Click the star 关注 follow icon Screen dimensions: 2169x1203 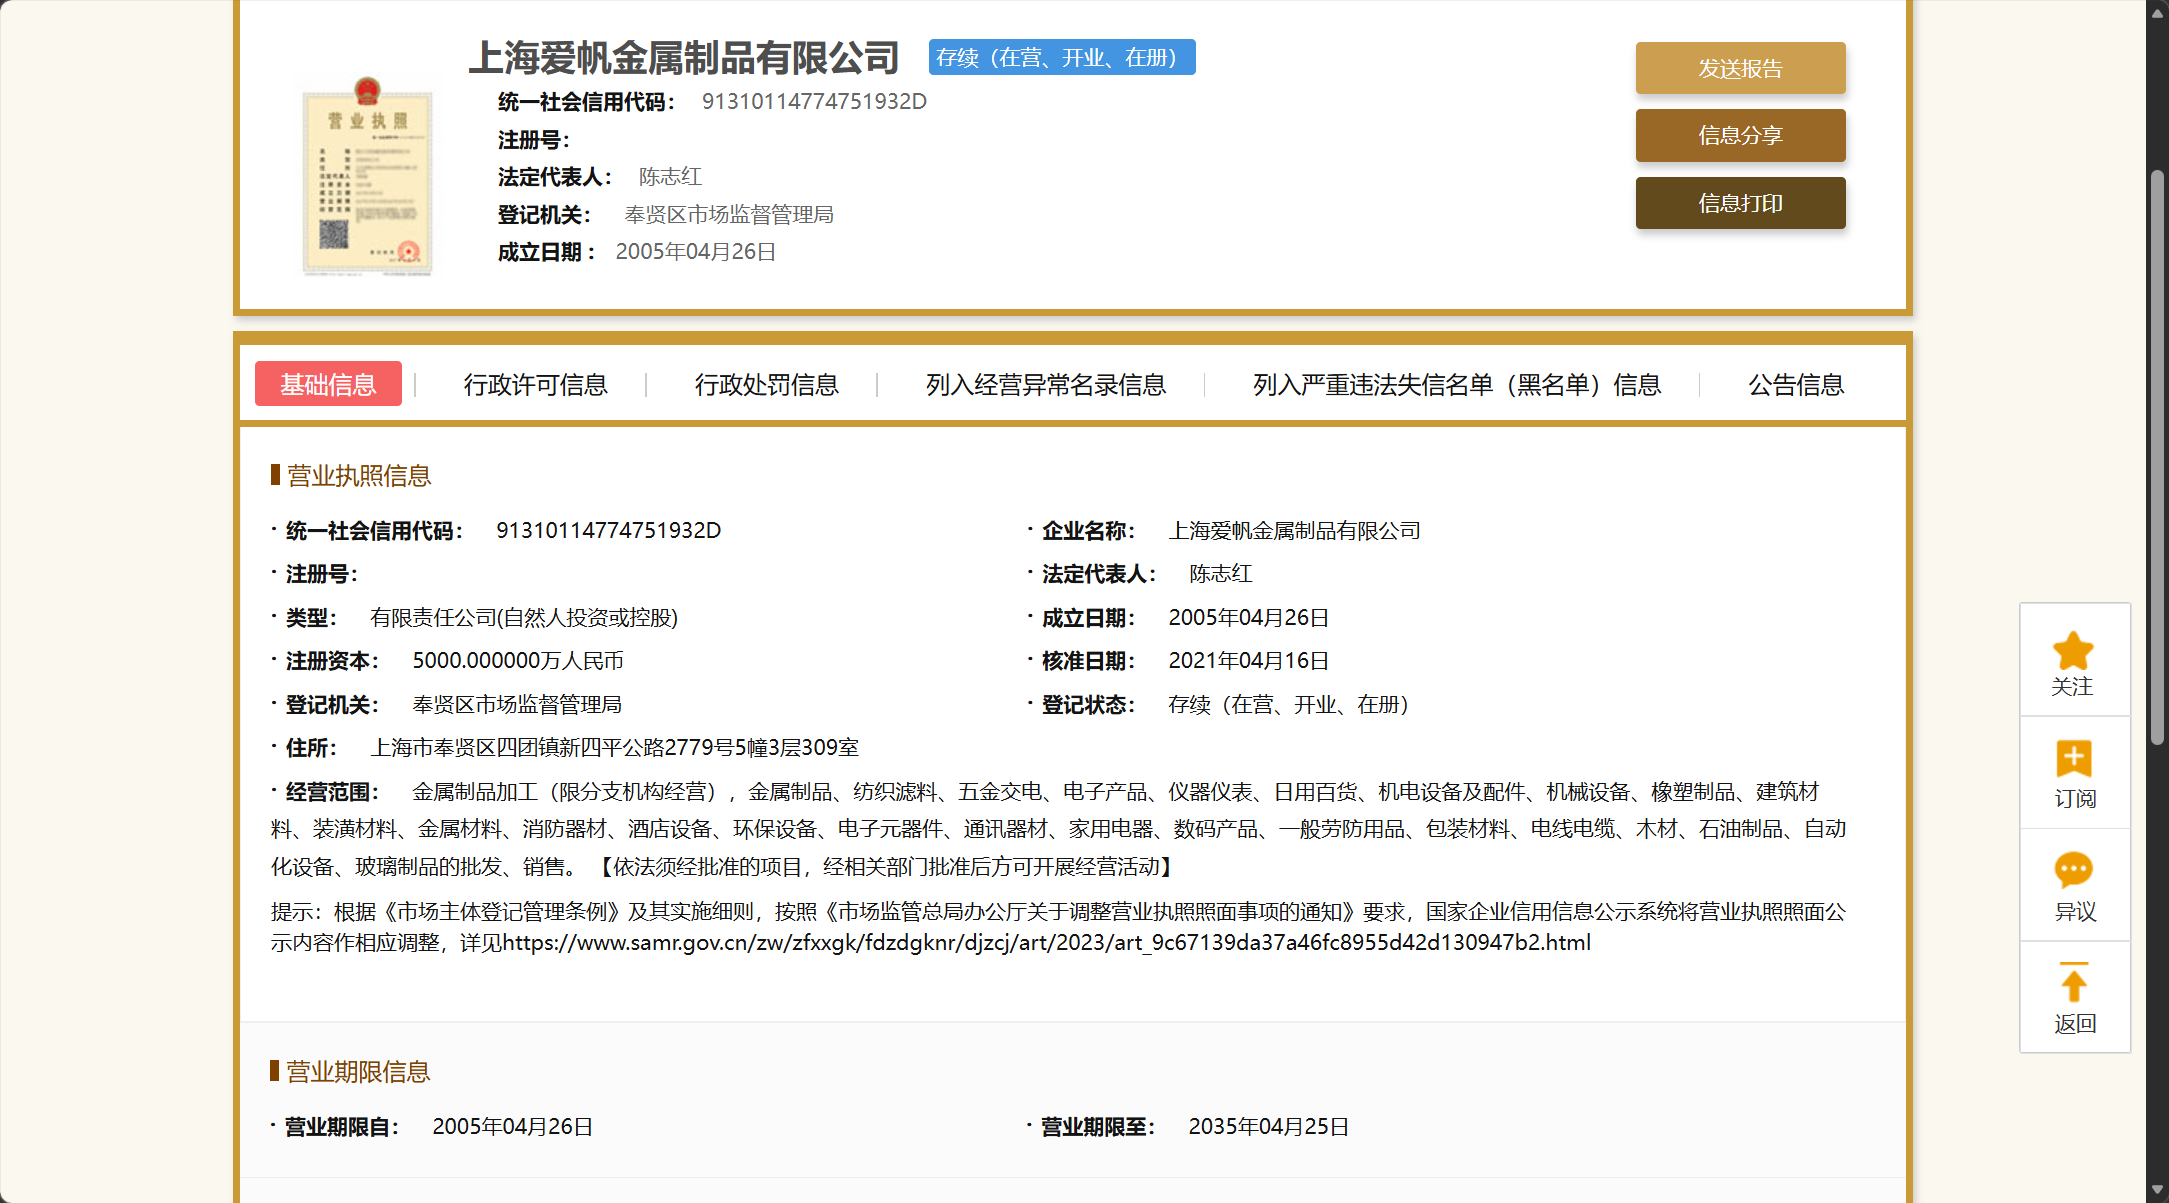[x=2073, y=652]
